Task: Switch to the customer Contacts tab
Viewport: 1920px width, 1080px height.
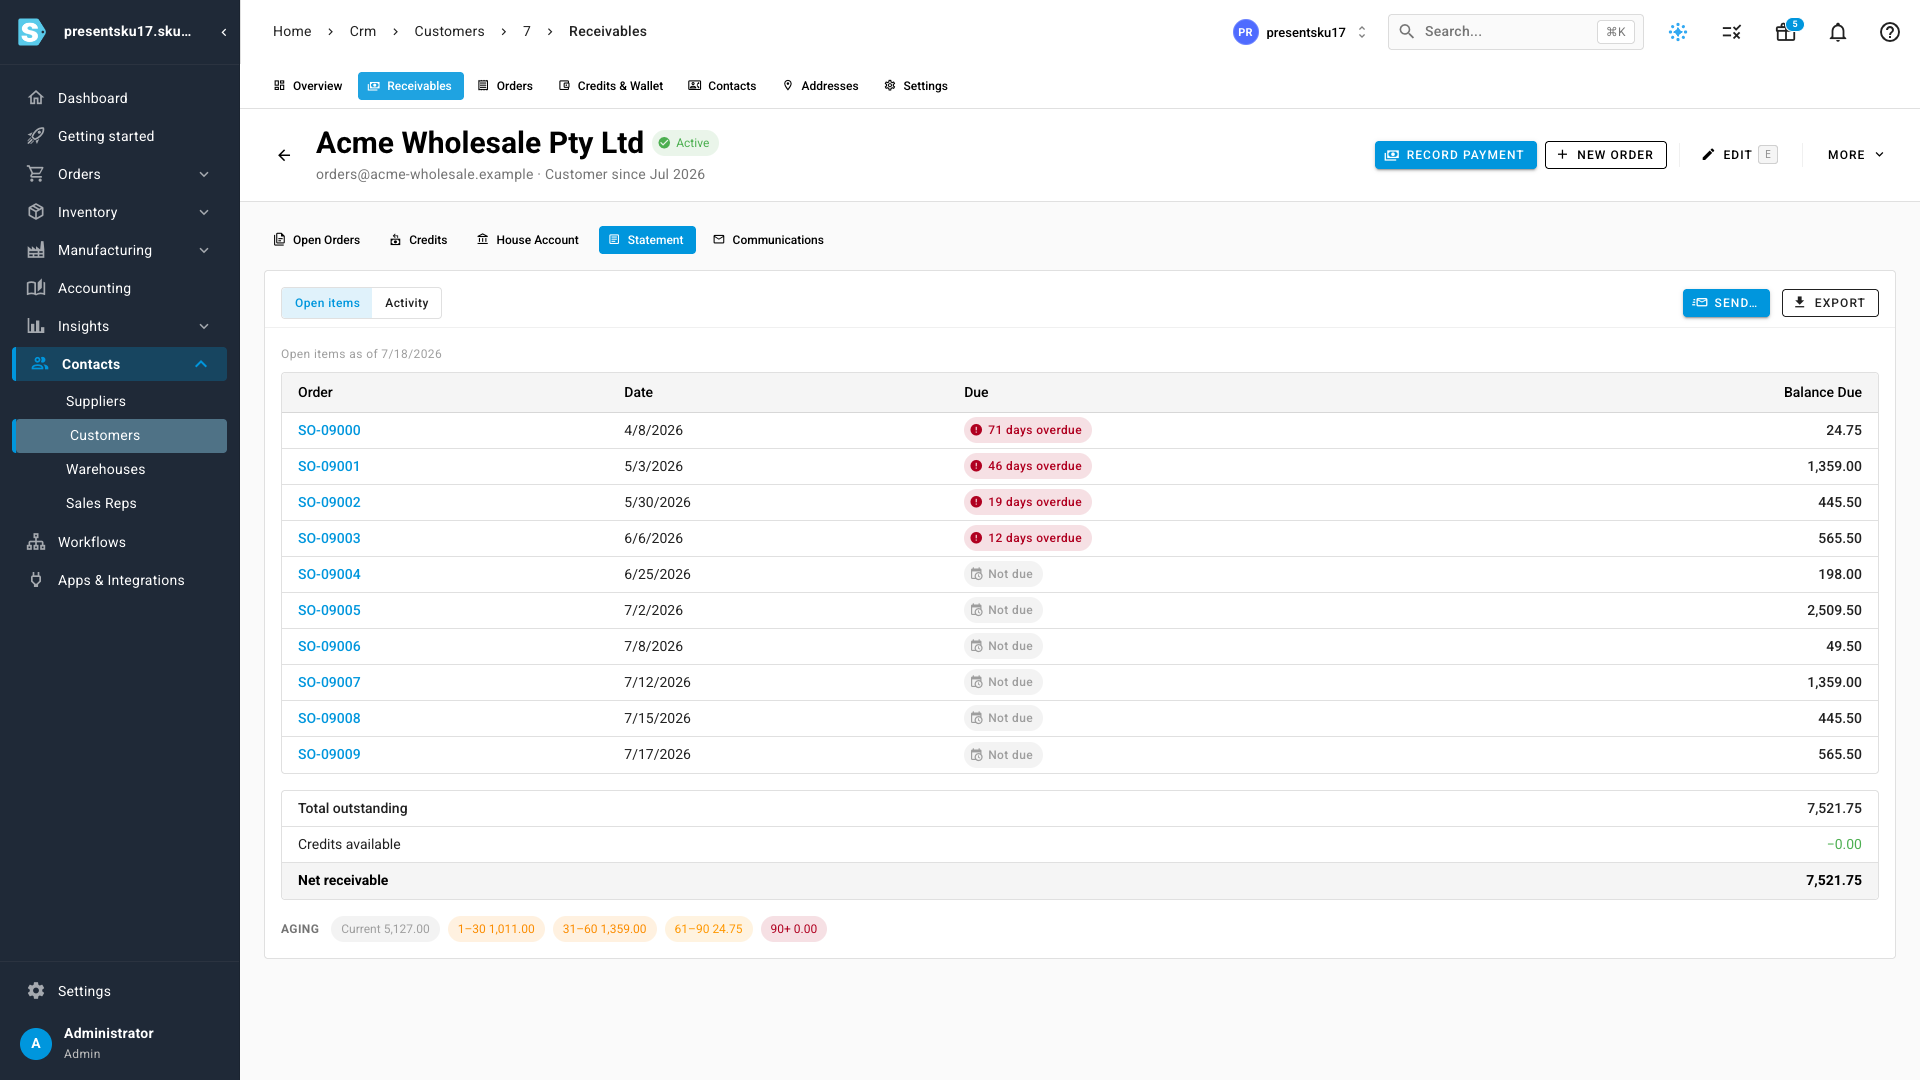Action: [x=722, y=86]
